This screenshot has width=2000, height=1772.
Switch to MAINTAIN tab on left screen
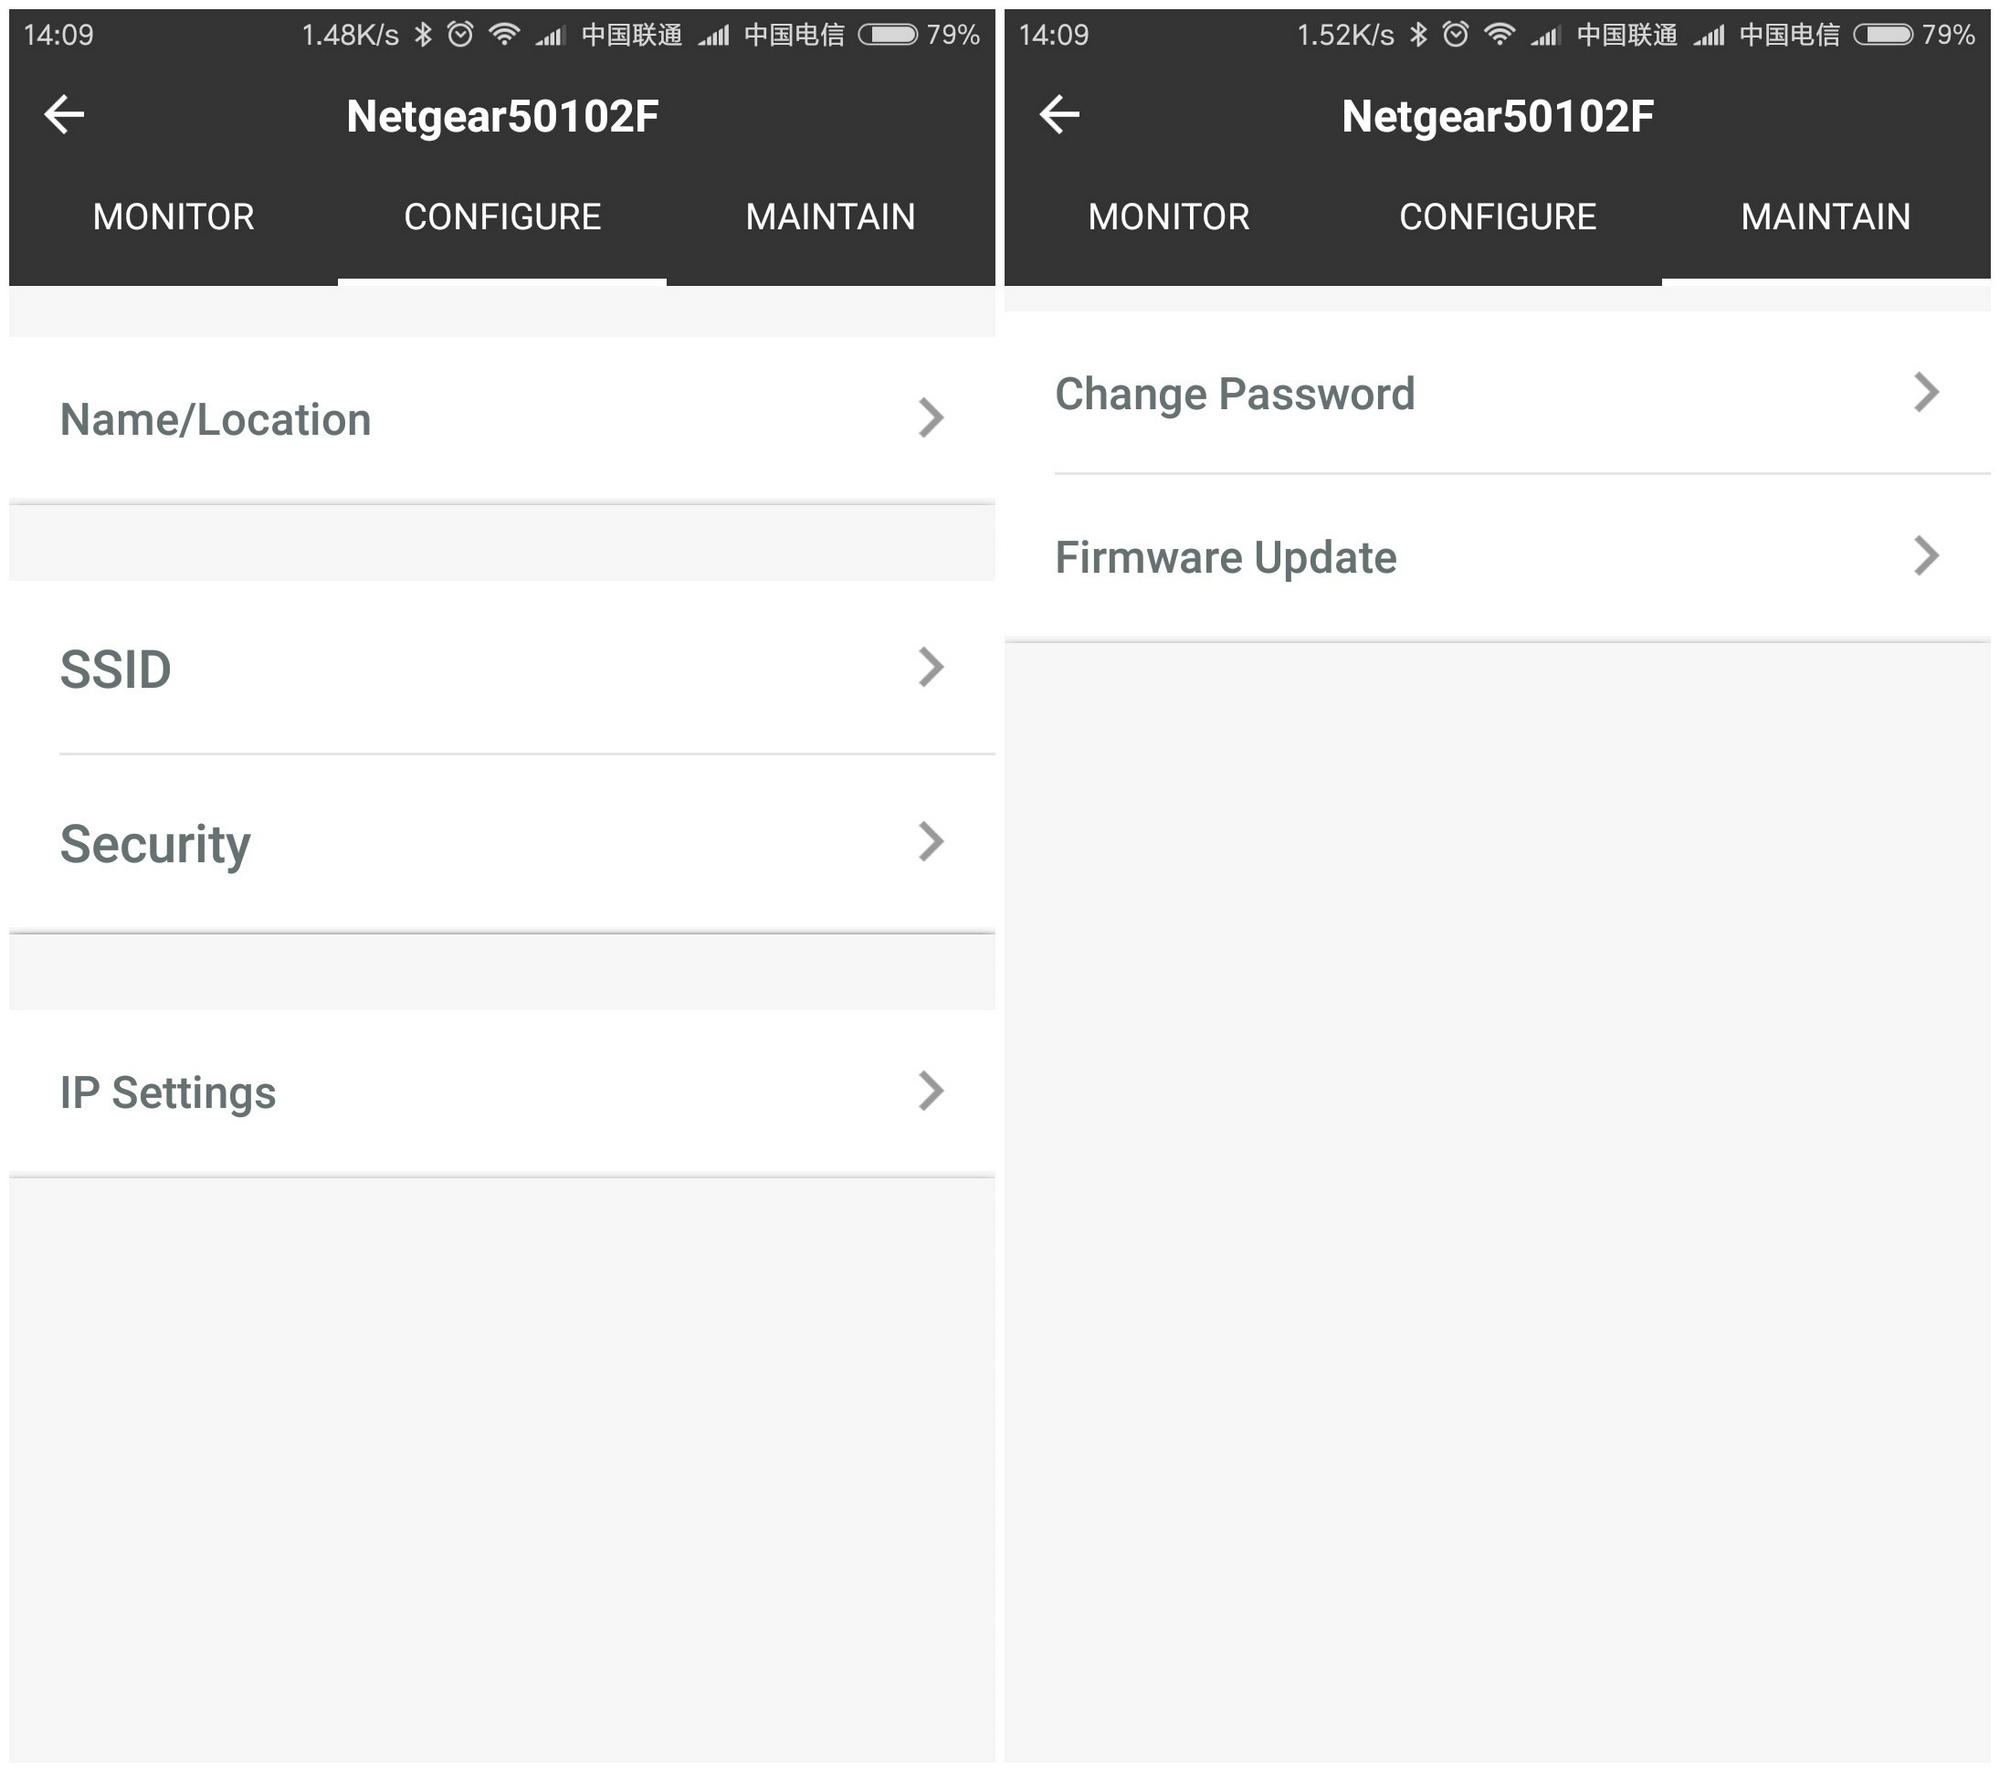click(x=830, y=217)
